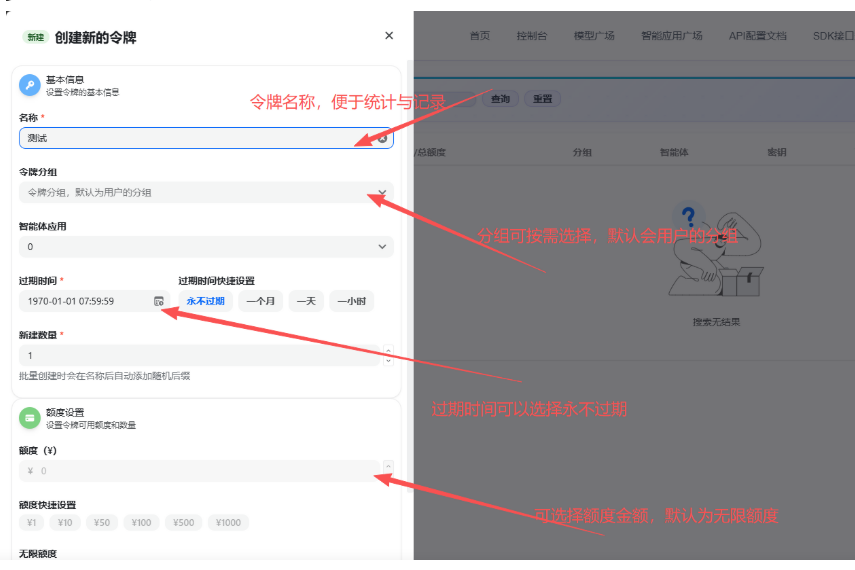Expand the 令牌分组 dropdown
Screen dimensions: 855x570
pyautogui.click(x=206, y=192)
